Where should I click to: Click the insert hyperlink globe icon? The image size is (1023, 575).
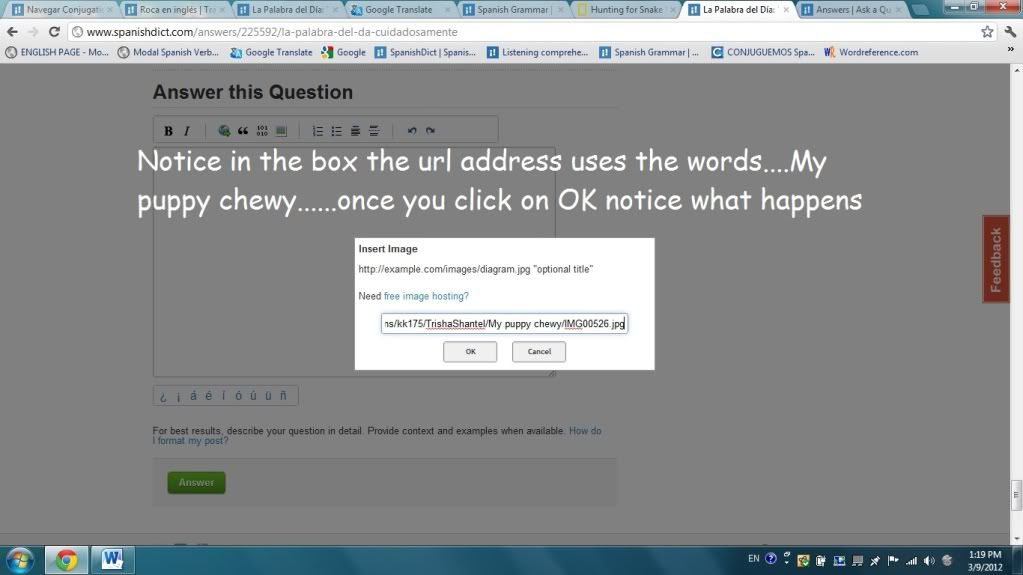click(x=224, y=131)
